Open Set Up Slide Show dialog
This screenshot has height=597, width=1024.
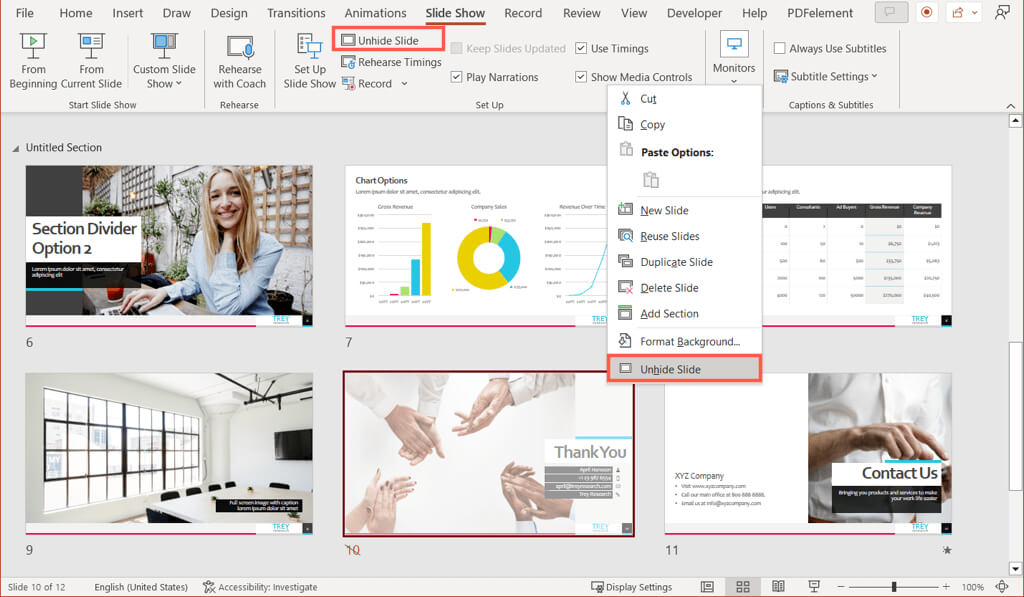pyautogui.click(x=310, y=61)
